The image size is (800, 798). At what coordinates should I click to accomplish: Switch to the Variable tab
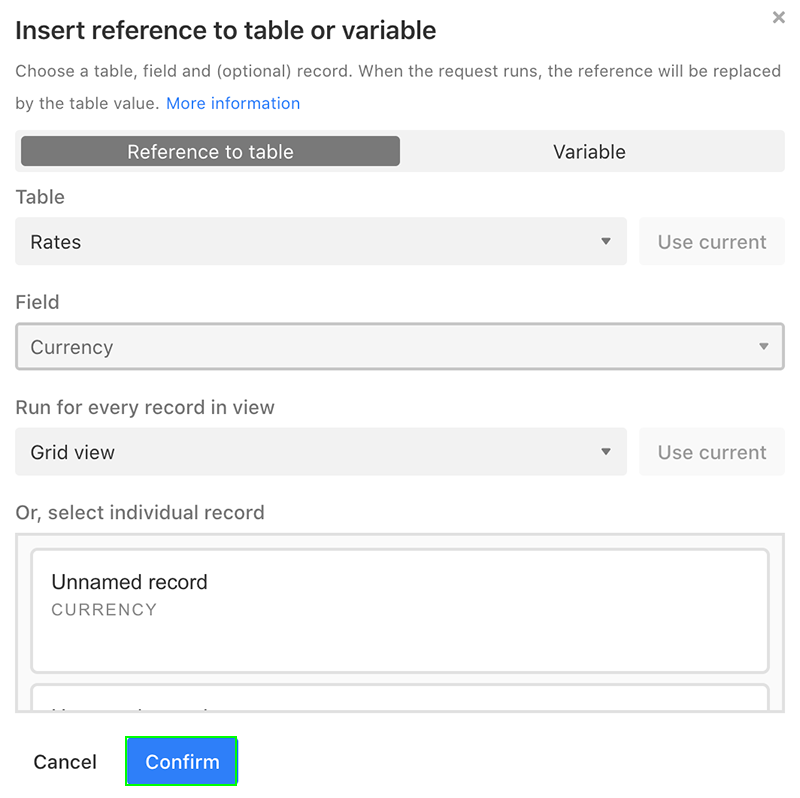coord(589,151)
